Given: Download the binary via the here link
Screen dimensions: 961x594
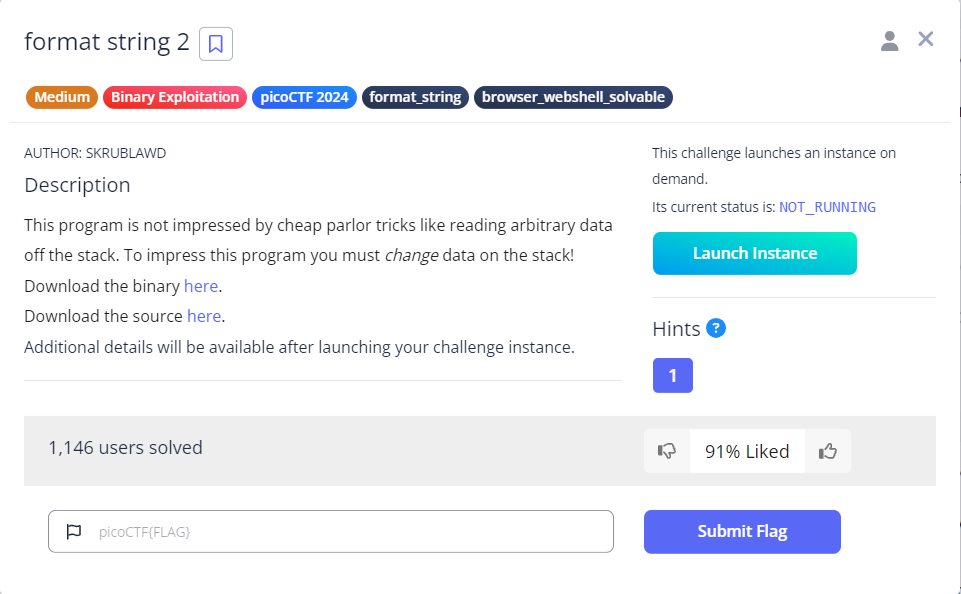Looking at the screenshot, I should [x=201, y=286].
